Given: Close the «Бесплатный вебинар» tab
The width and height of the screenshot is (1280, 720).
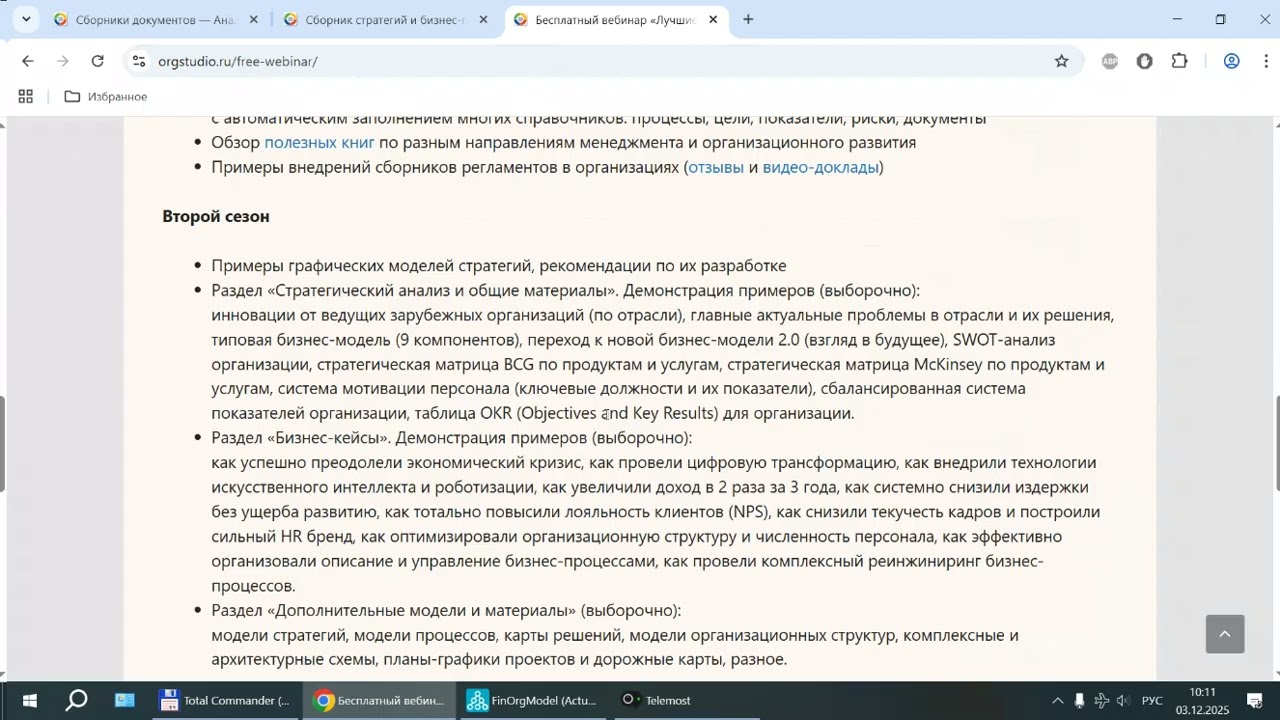Looking at the screenshot, I should pyautogui.click(x=713, y=19).
